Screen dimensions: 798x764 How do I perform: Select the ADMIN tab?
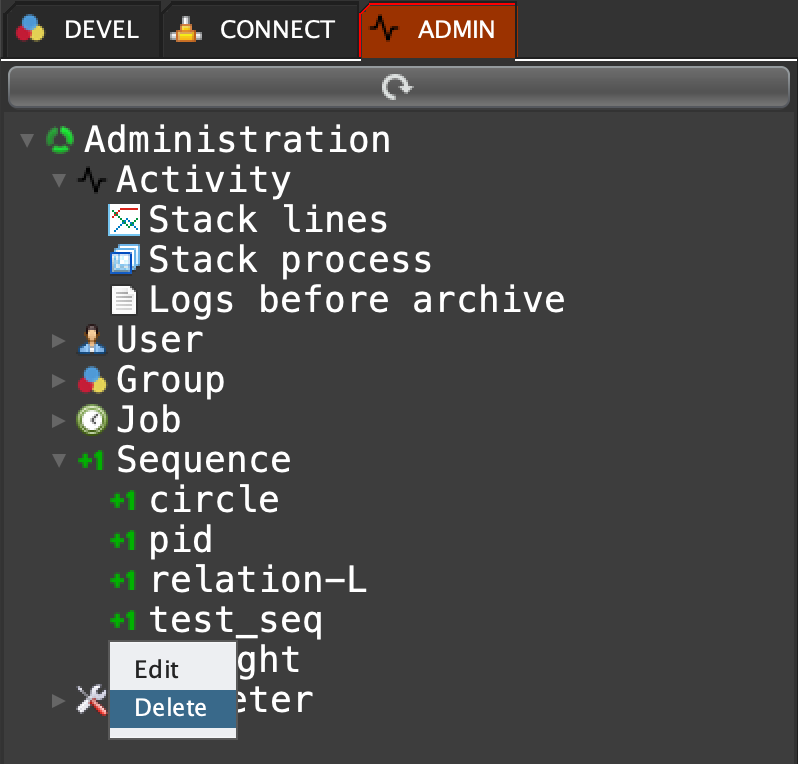[437, 30]
